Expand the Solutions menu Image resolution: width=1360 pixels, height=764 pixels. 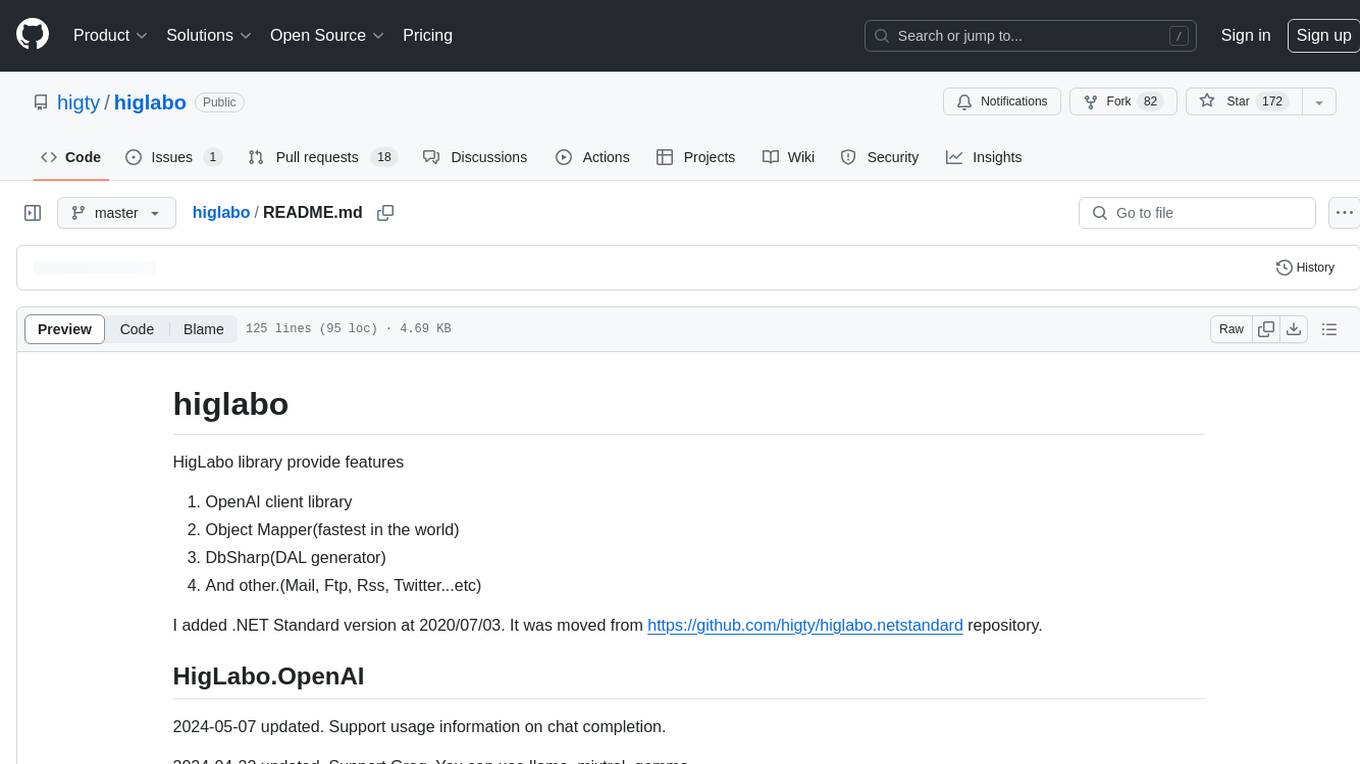(209, 35)
